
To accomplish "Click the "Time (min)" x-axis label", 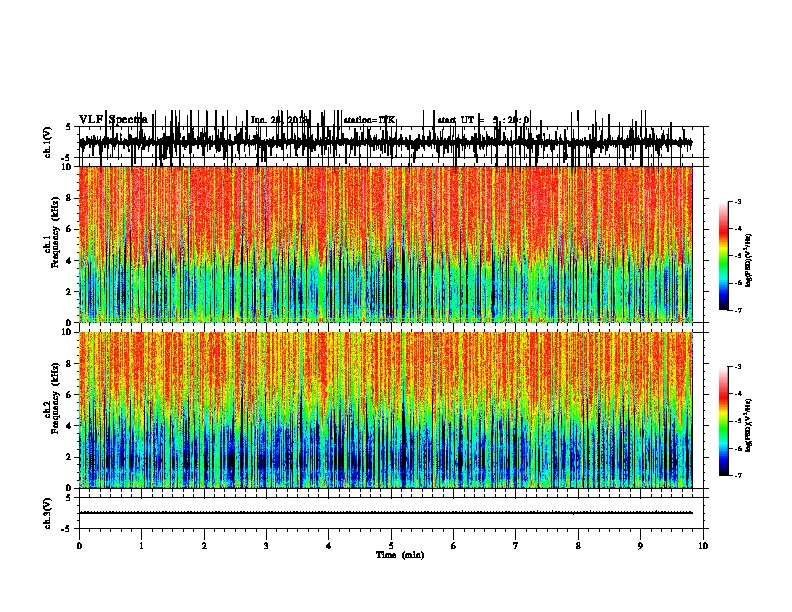I will pyautogui.click(x=400, y=555).
